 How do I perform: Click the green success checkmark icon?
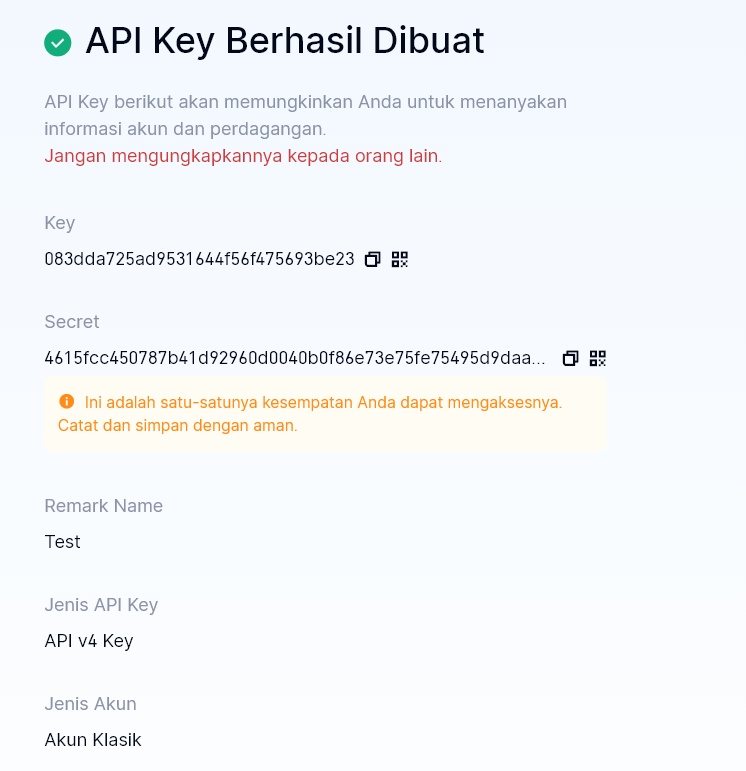(58, 42)
